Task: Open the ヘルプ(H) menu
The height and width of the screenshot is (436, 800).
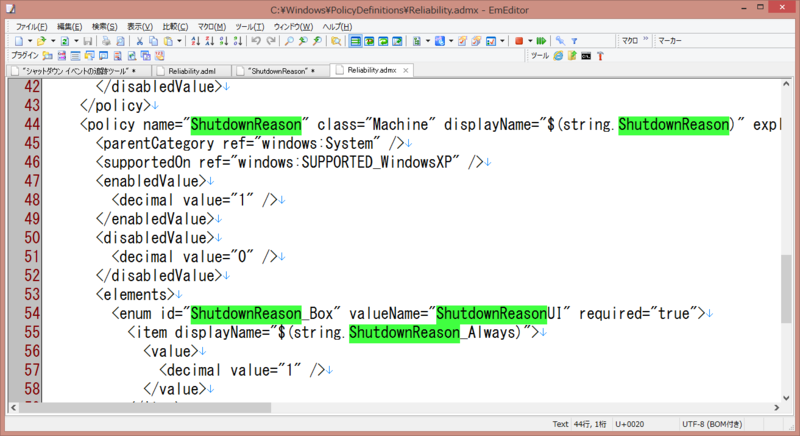Action: [337, 27]
